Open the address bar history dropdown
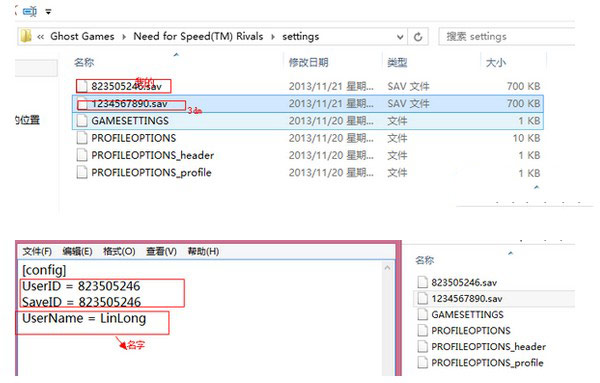This screenshot has height=383, width=600. coord(400,37)
